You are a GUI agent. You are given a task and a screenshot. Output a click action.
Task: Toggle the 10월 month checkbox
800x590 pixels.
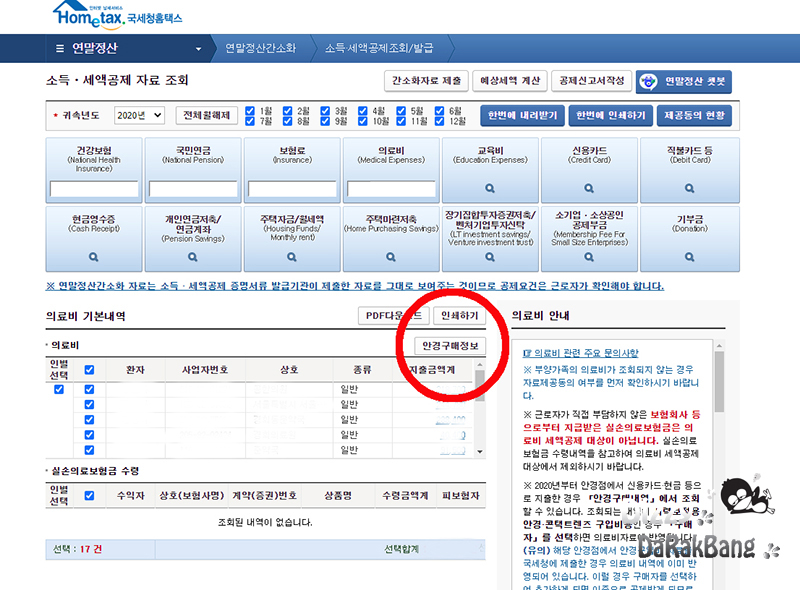pyautogui.click(x=363, y=121)
